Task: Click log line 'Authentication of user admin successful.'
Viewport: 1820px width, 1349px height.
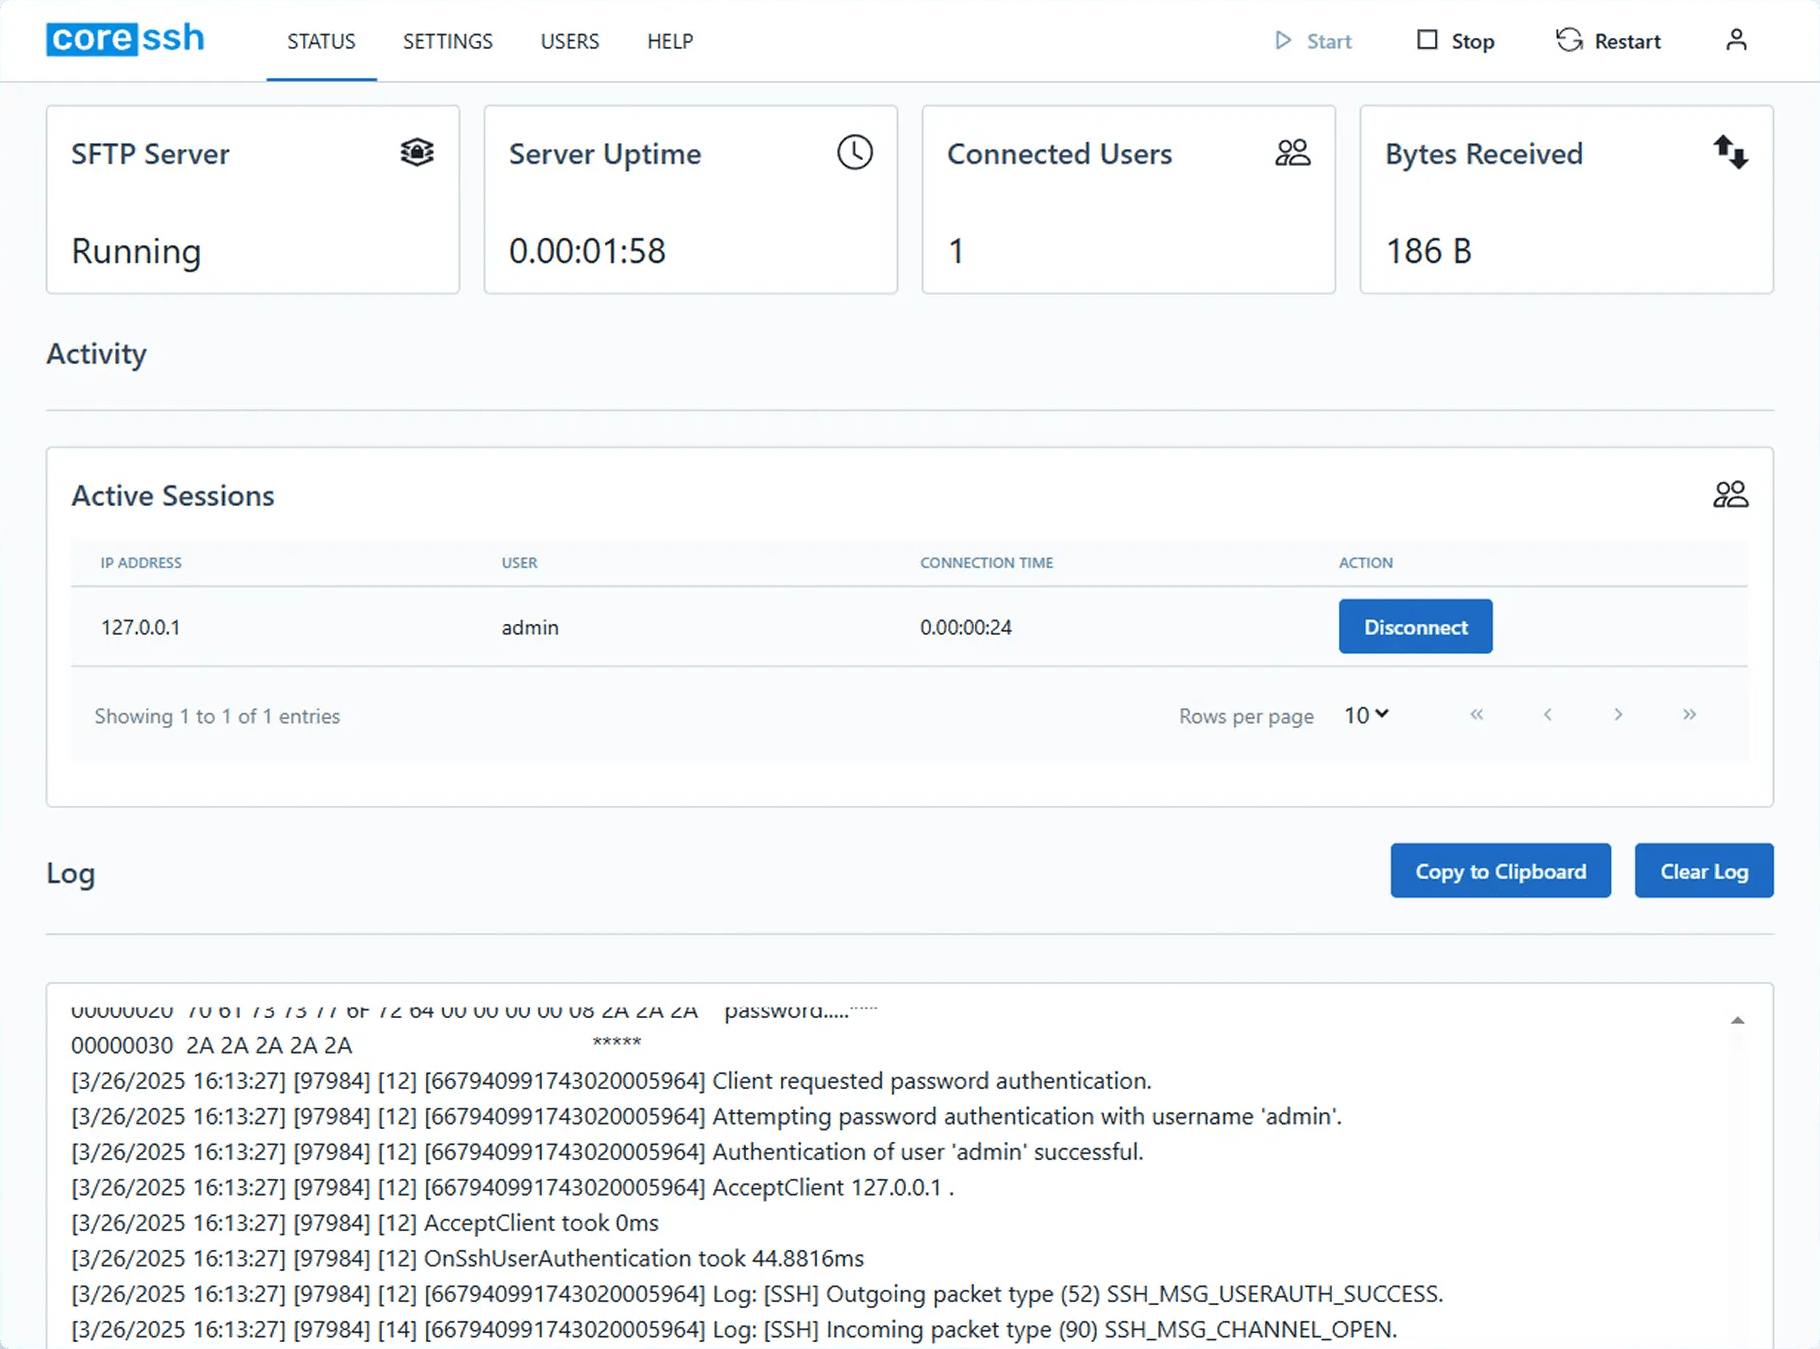Action: click(607, 1152)
